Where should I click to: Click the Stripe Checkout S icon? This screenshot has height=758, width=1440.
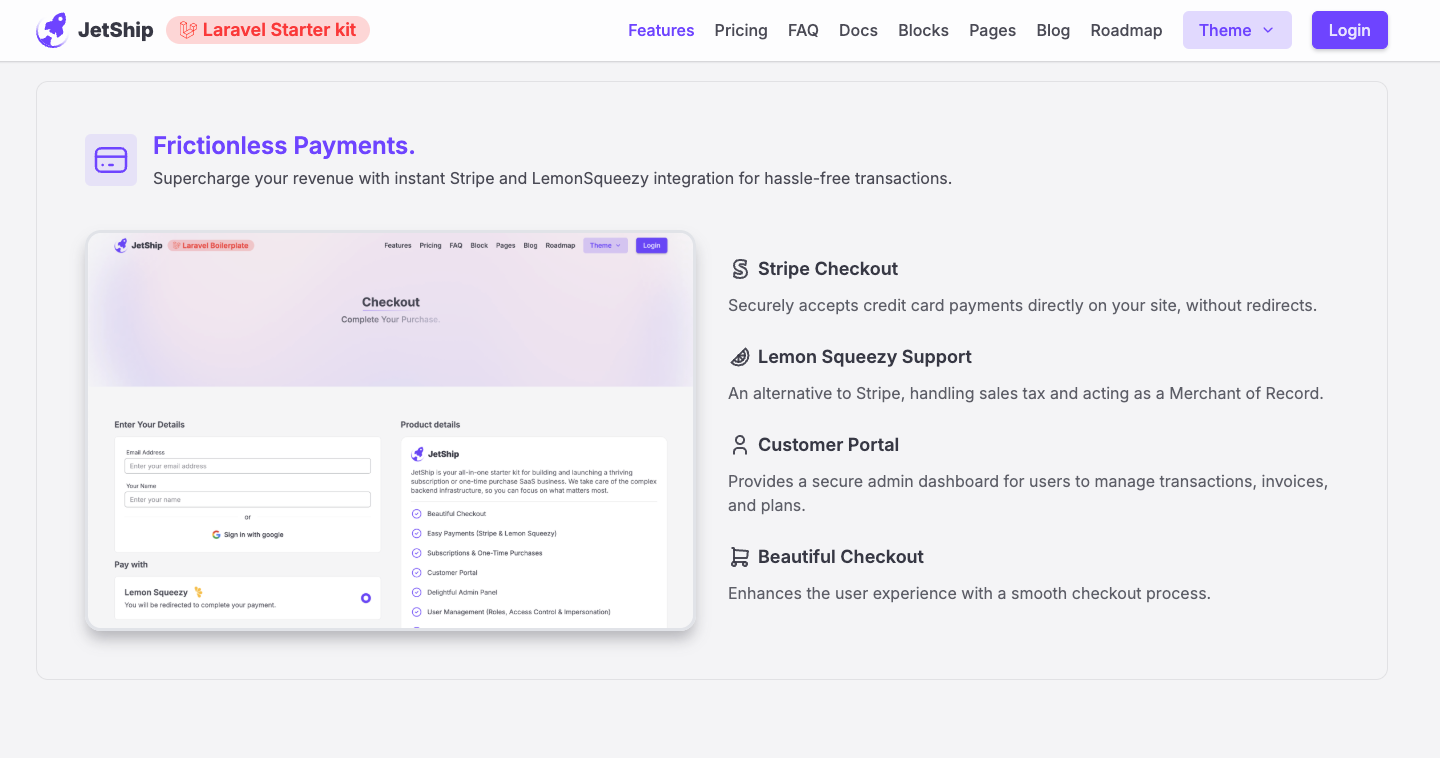pyautogui.click(x=740, y=269)
